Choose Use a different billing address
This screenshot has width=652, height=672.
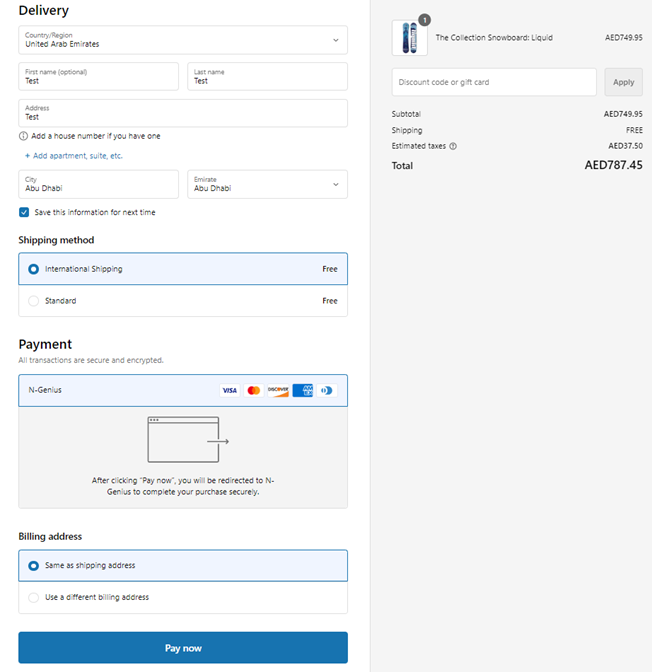183,597
